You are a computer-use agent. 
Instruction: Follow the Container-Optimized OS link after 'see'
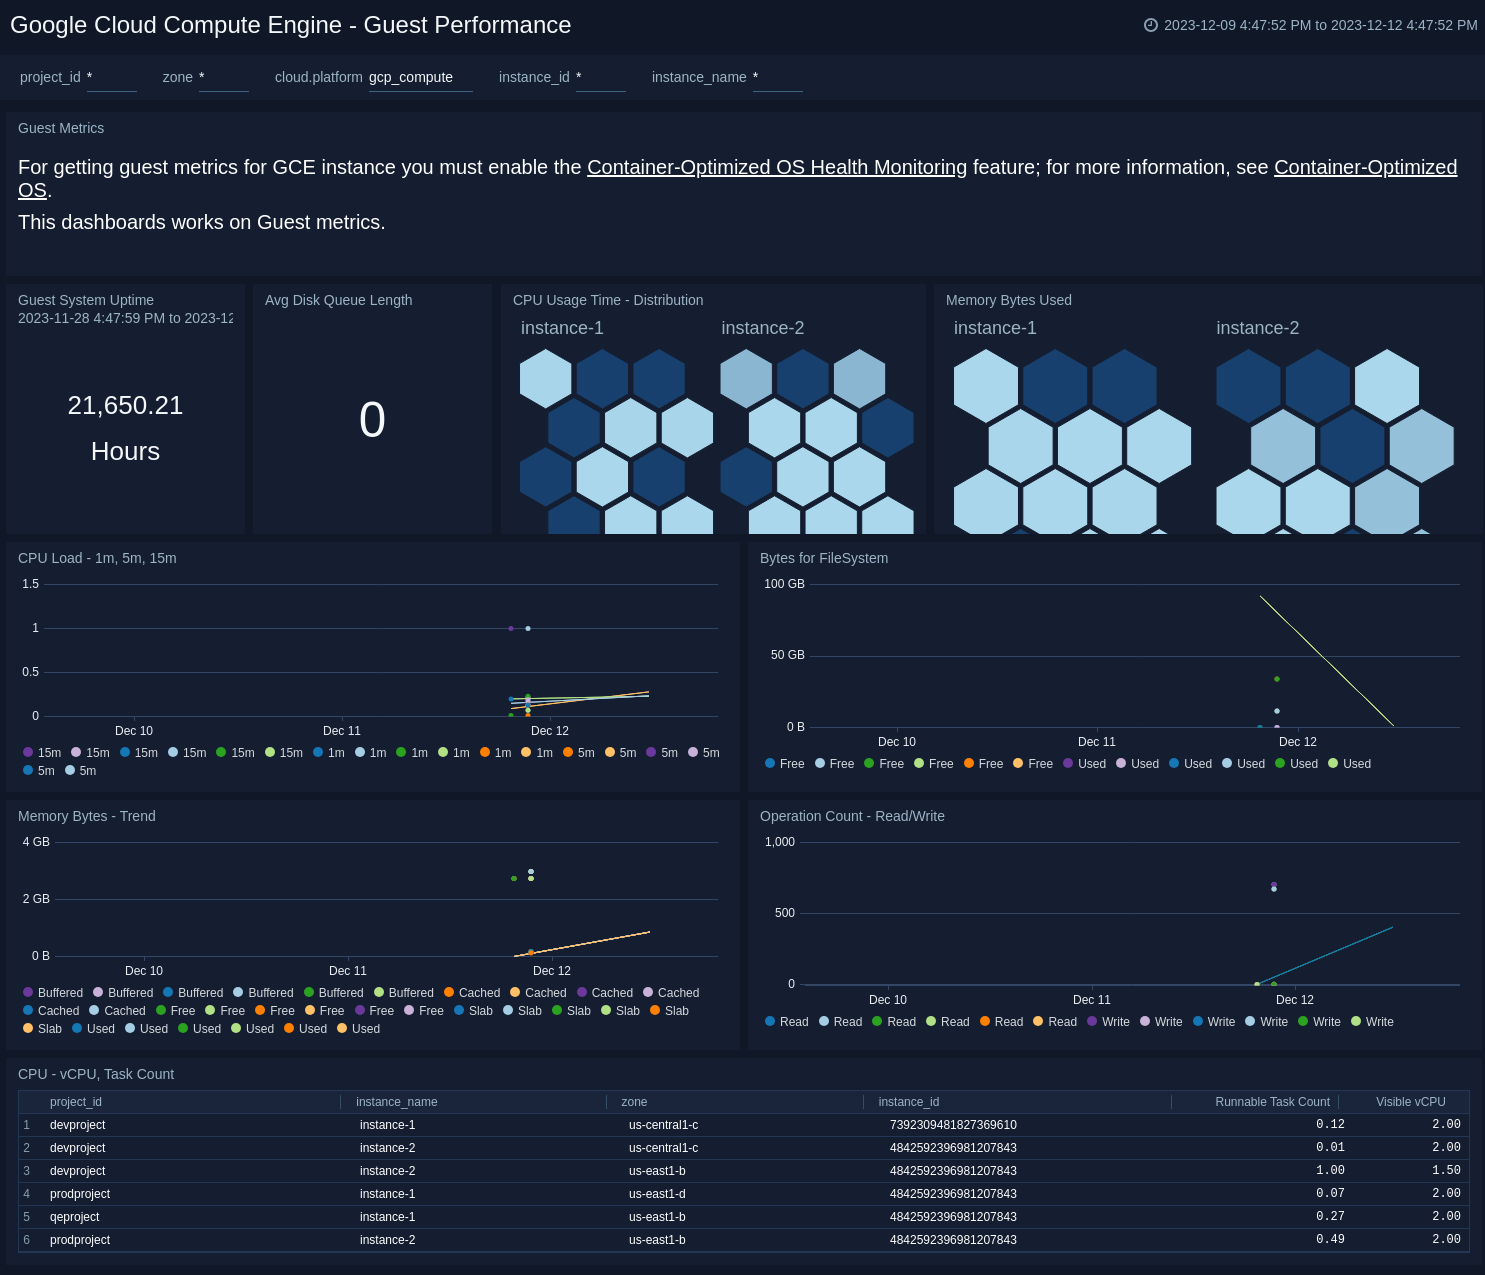[1365, 167]
